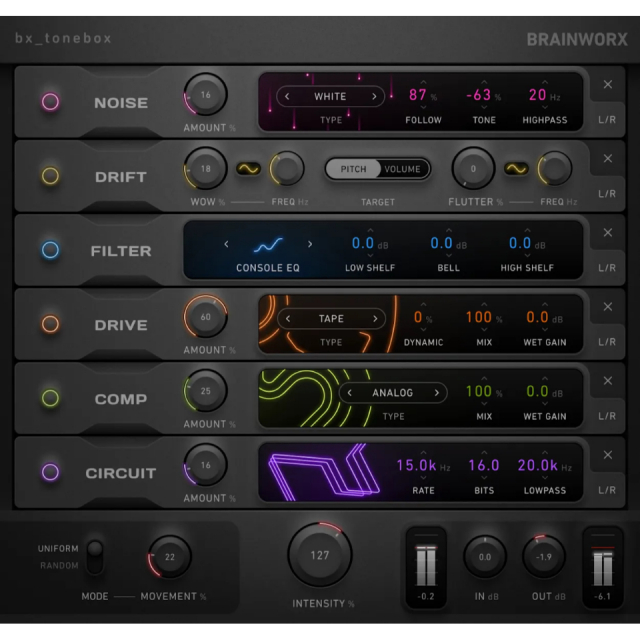The image size is (640, 640).
Task: Toggle the FILTER module power ring
Action: pos(51,250)
